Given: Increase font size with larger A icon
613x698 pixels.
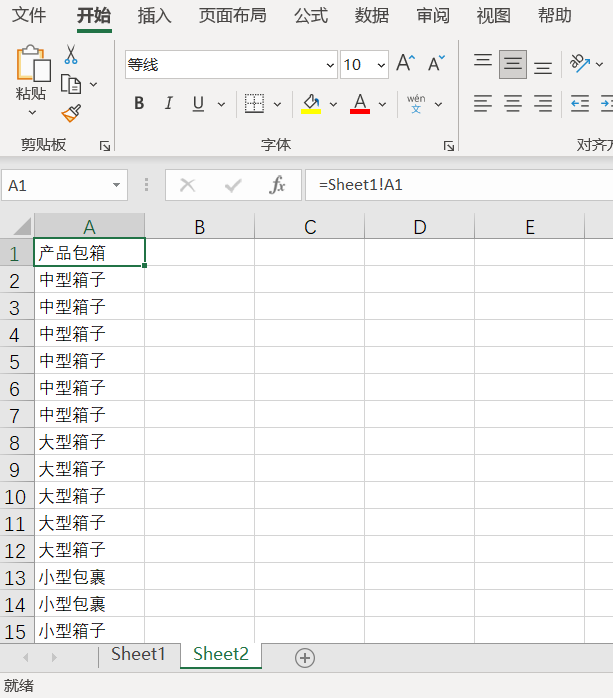Looking at the screenshot, I should tap(405, 64).
